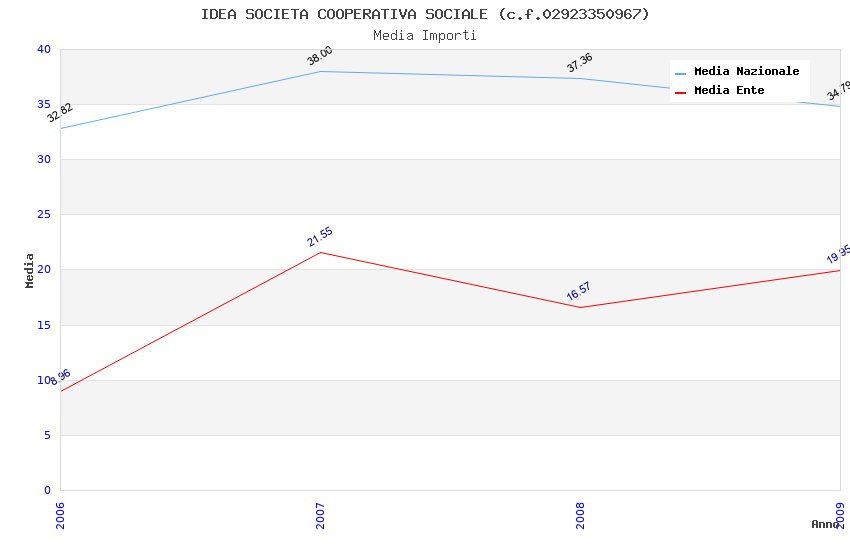Click the 2008 x-axis year label

pos(580,515)
